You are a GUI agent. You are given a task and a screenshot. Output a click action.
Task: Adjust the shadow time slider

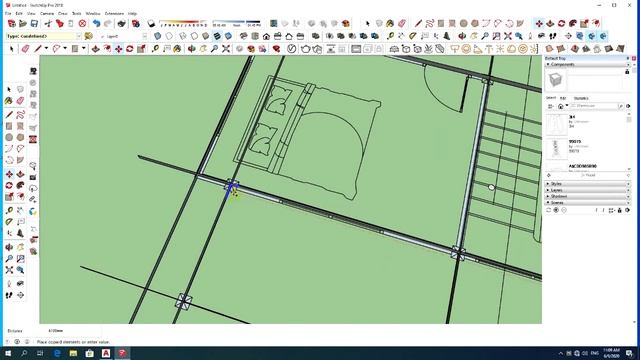click(236, 22)
